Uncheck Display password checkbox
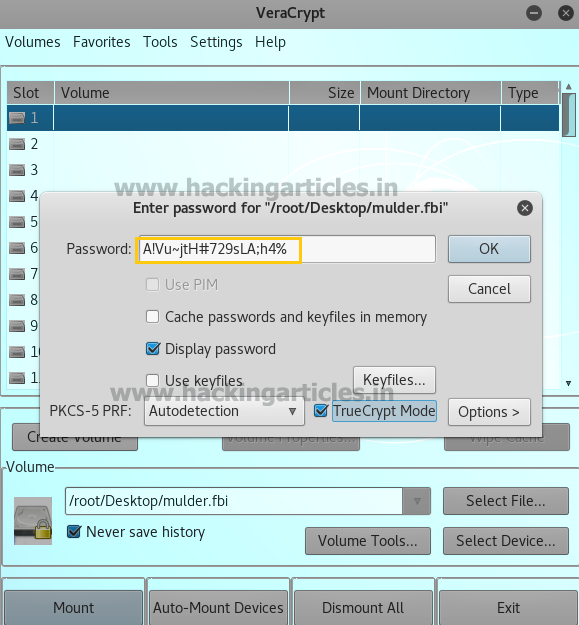This screenshot has width=579, height=625. click(153, 349)
